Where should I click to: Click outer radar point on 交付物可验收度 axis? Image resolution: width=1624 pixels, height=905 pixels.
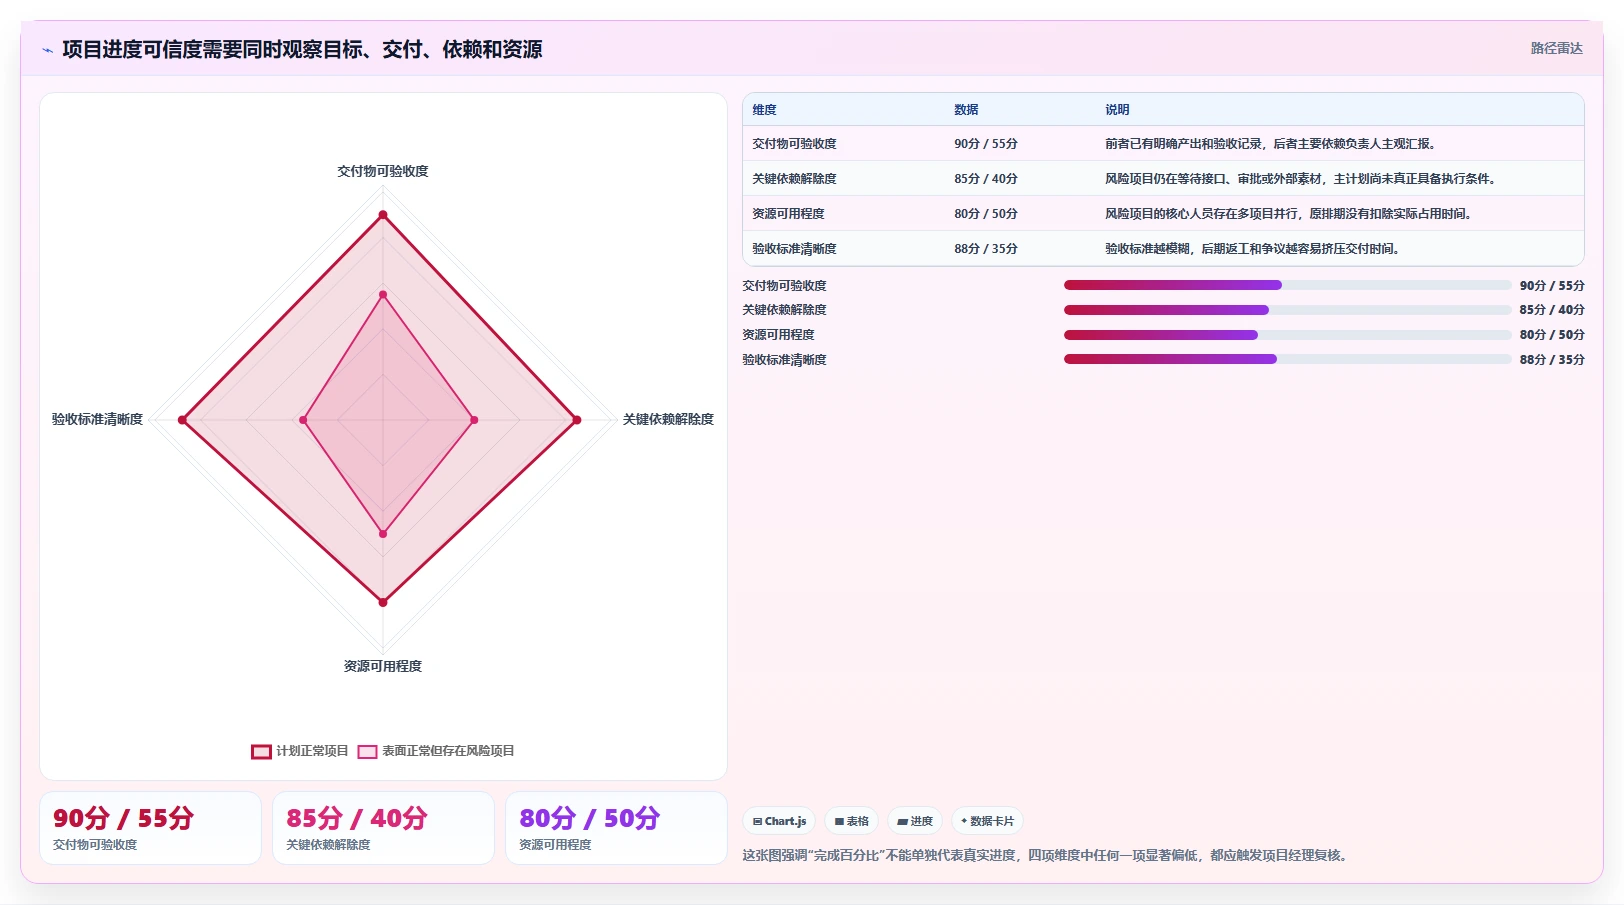383,215
